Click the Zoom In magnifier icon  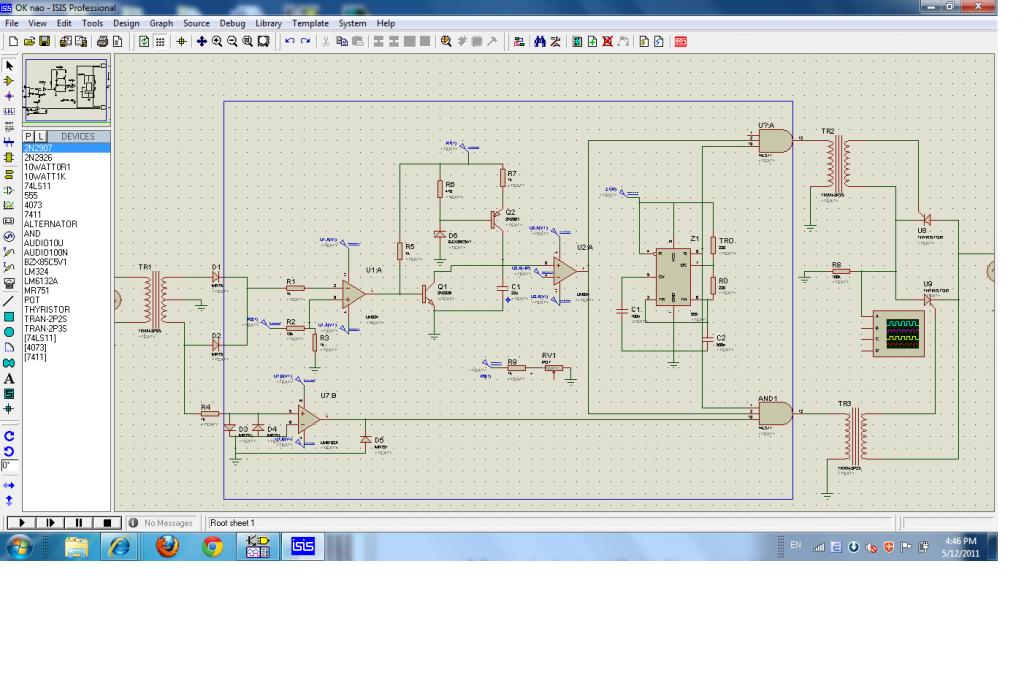[x=215, y=42]
